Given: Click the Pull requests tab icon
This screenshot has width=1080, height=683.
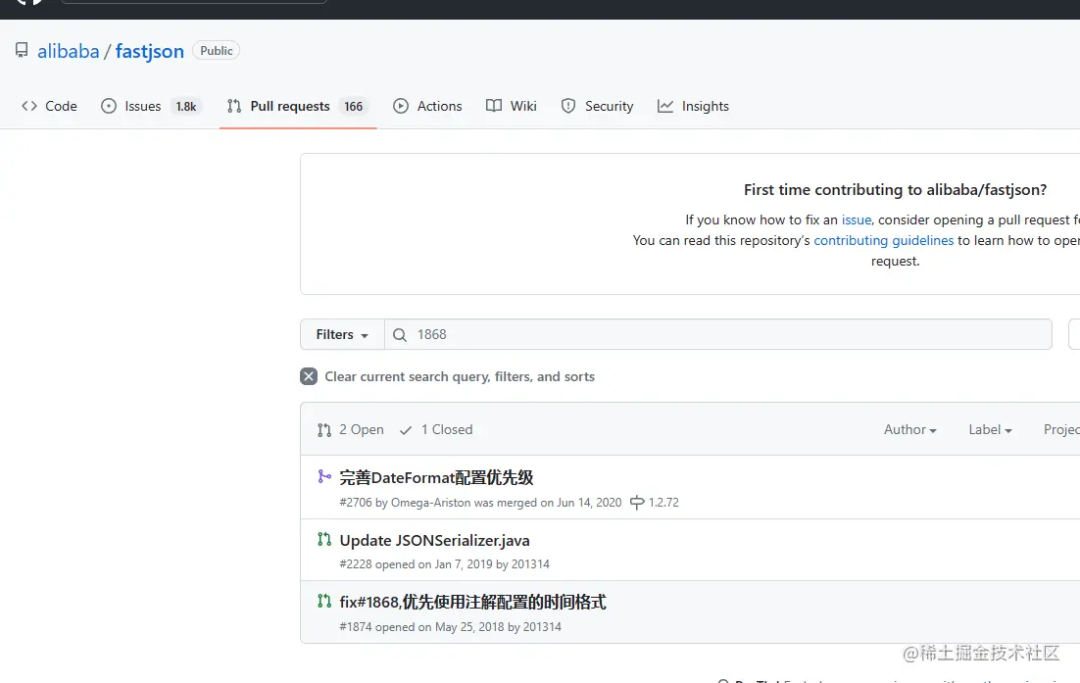Looking at the screenshot, I should point(234,106).
